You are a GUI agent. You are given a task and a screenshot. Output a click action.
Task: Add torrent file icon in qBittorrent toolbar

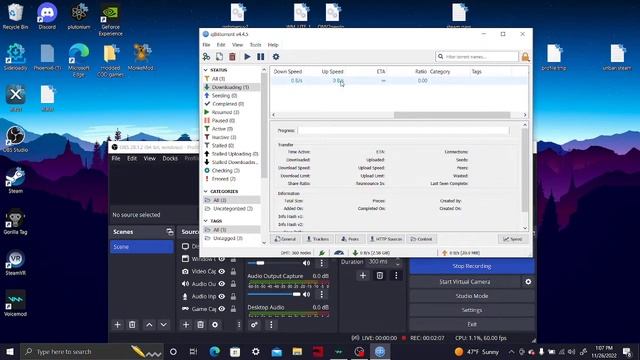pos(219,57)
